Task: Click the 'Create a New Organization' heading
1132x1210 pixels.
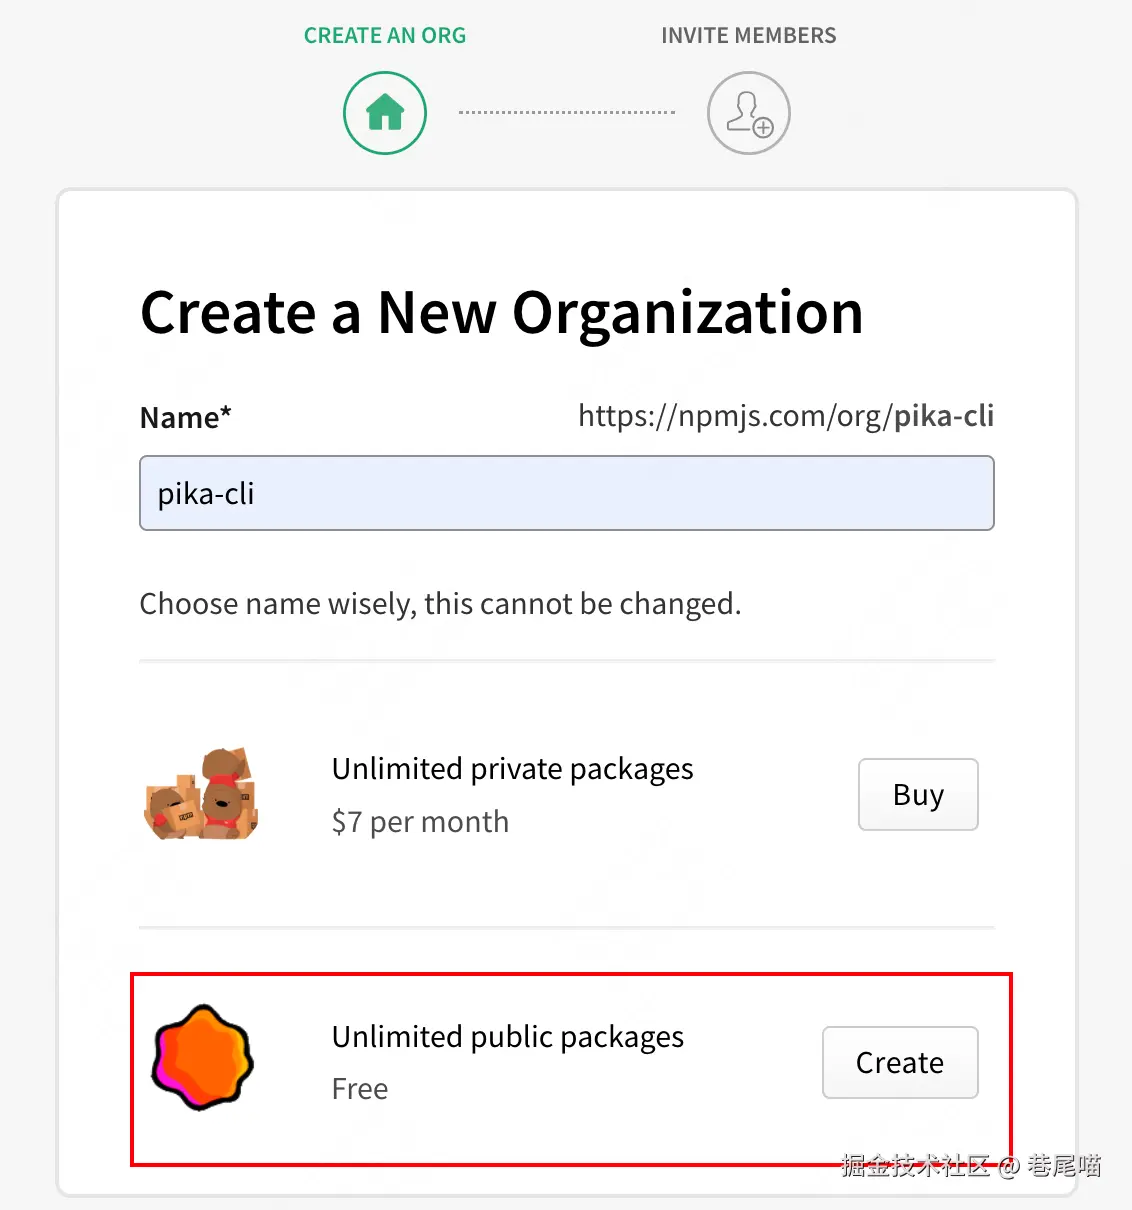Action: pos(502,313)
